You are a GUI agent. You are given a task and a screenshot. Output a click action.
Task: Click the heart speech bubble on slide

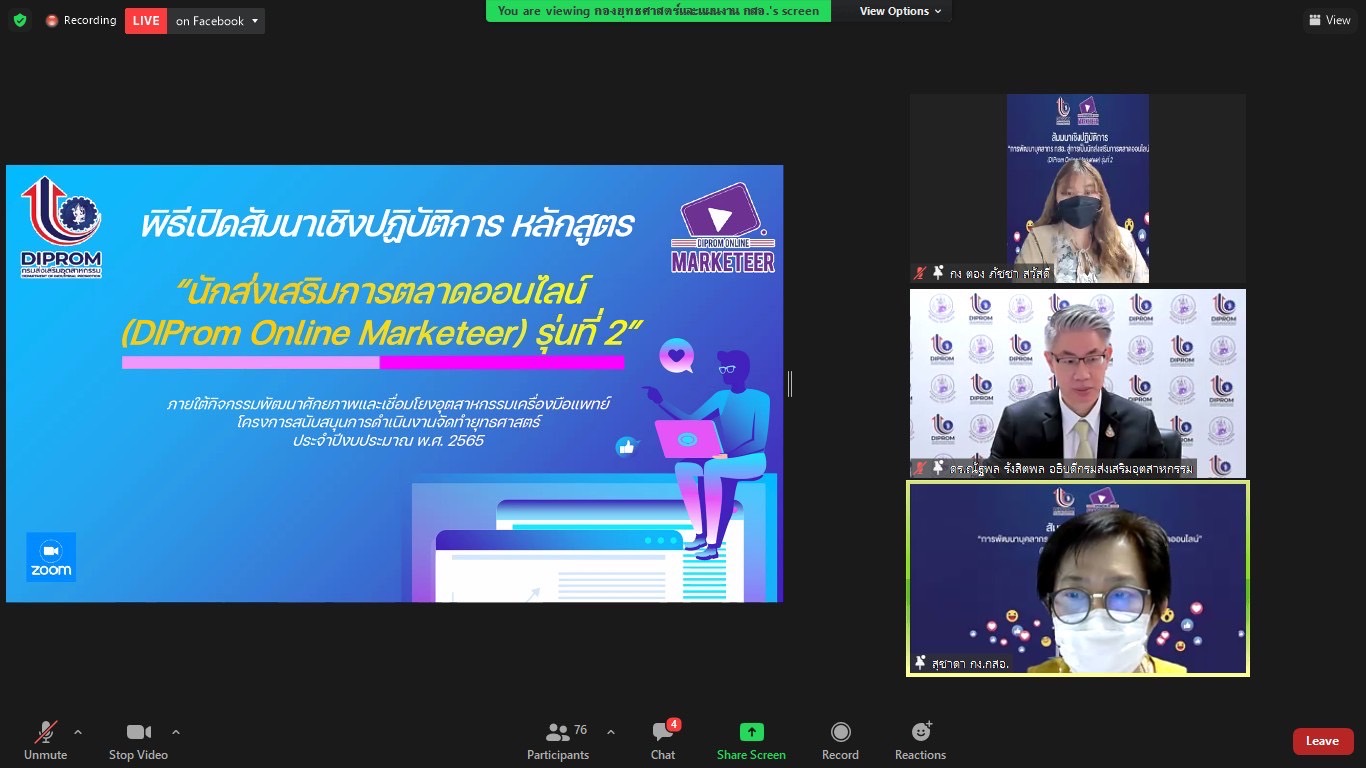point(677,356)
